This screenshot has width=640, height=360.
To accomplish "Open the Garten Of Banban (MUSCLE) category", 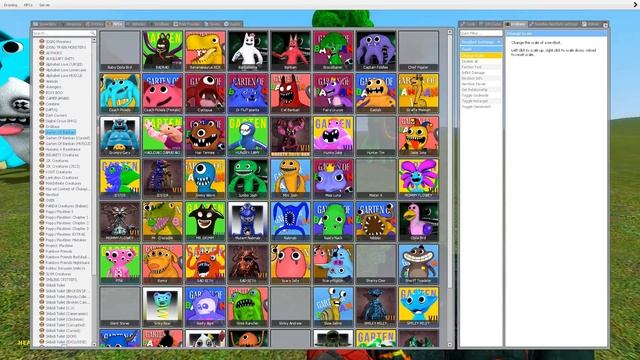I will pos(67,144).
